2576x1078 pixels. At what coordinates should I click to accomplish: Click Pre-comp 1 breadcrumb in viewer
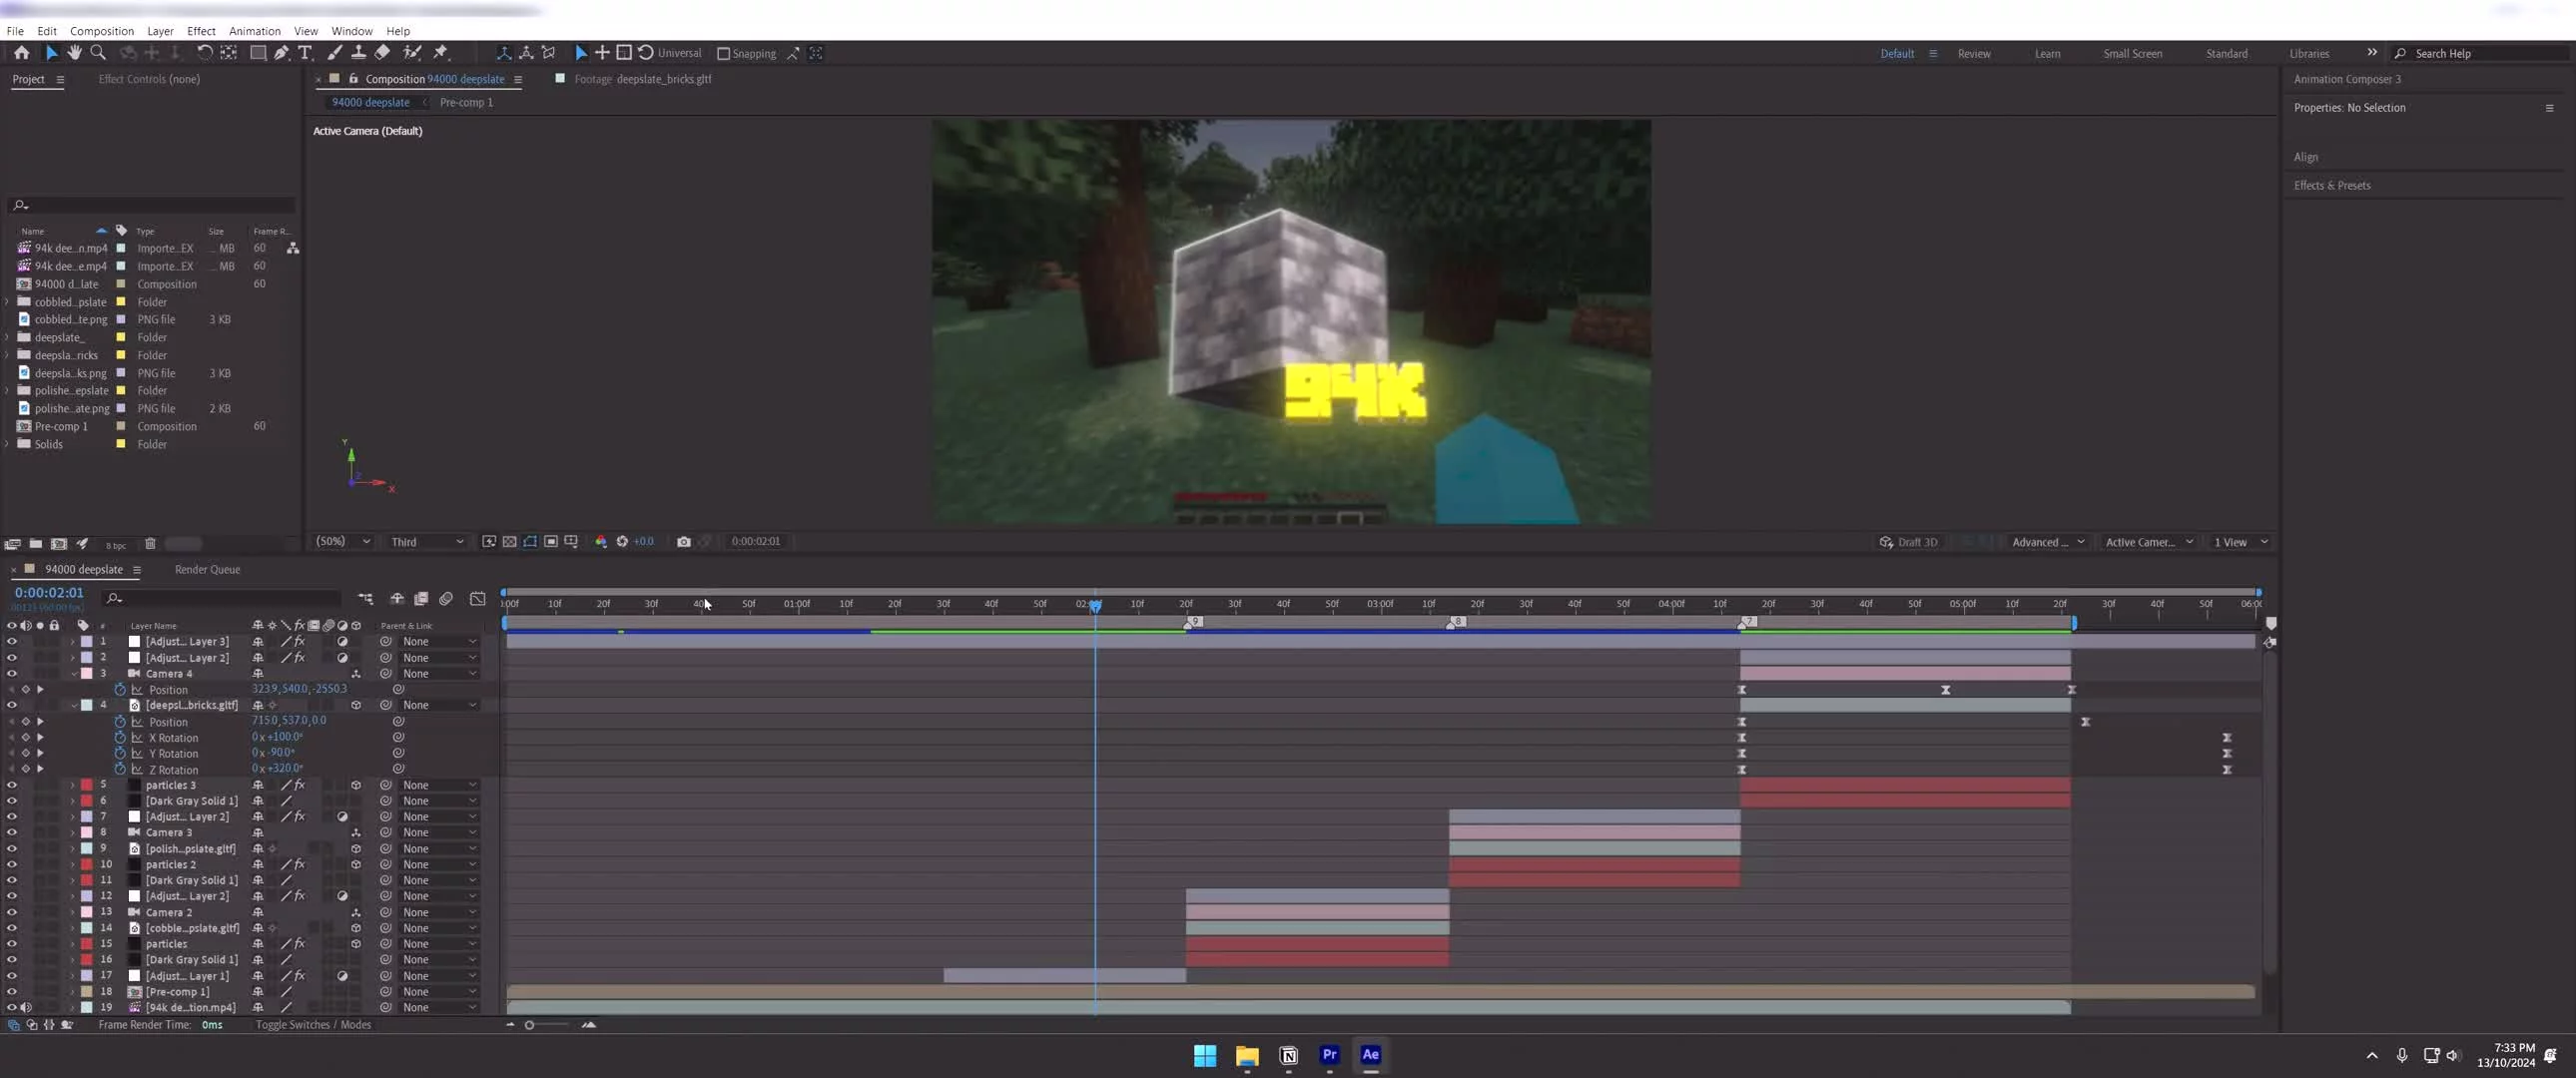pyautogui.click(x=466, y=102)
